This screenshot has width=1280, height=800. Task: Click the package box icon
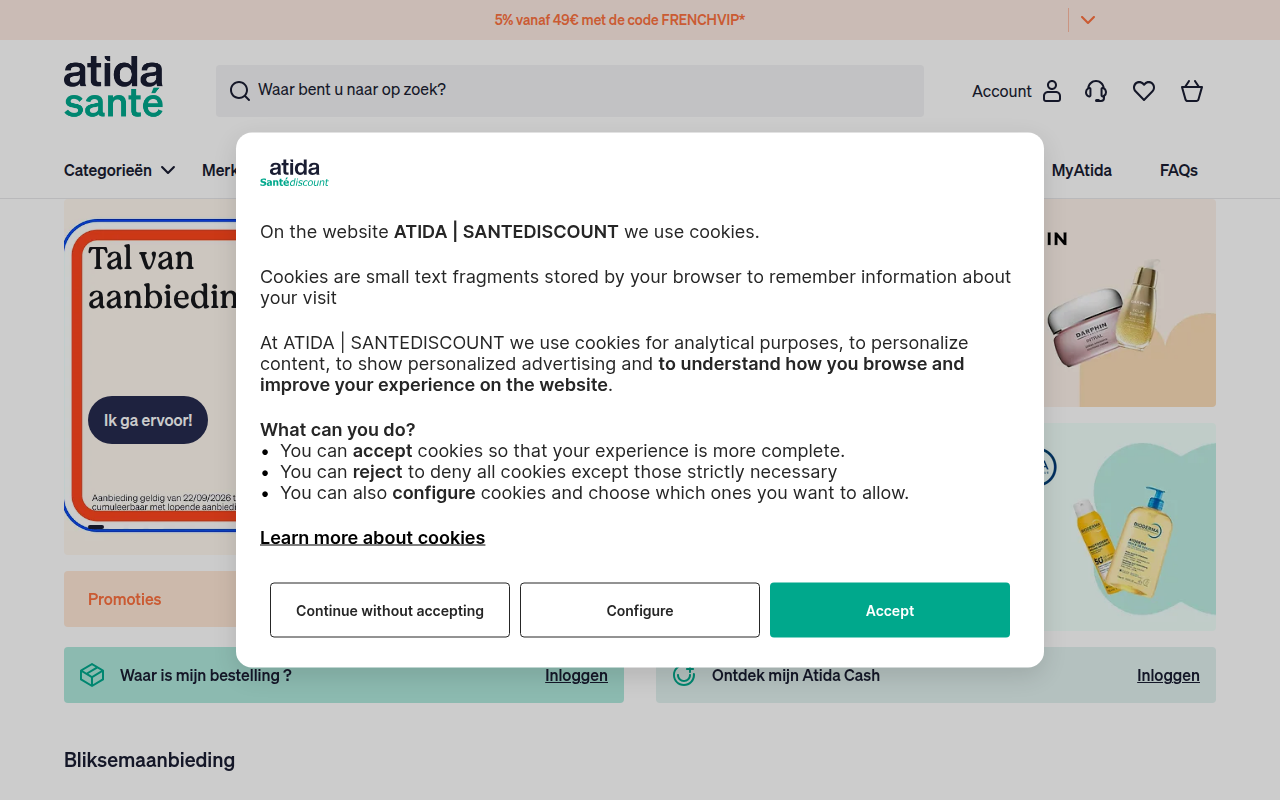[92, 675]
